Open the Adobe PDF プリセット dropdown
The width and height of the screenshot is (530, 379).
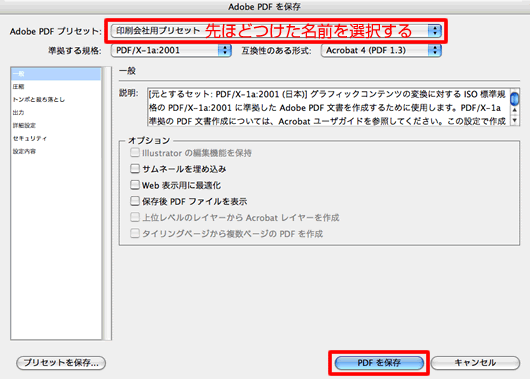click(276, 31)
